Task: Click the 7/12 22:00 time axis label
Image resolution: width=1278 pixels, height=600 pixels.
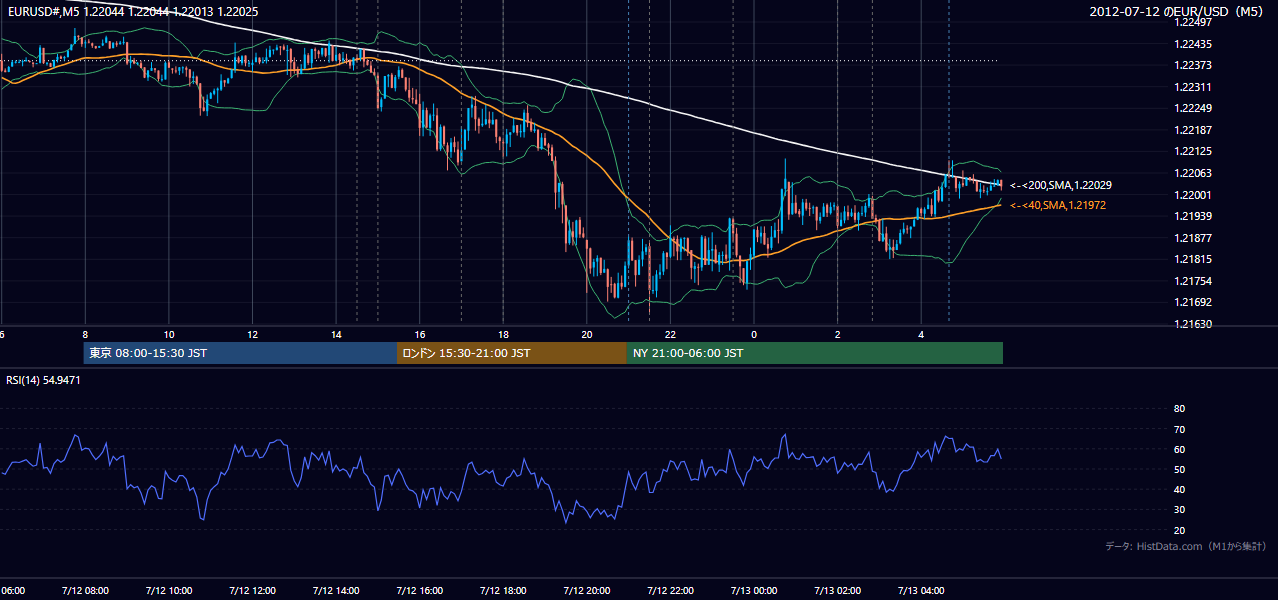Action: 670,590
